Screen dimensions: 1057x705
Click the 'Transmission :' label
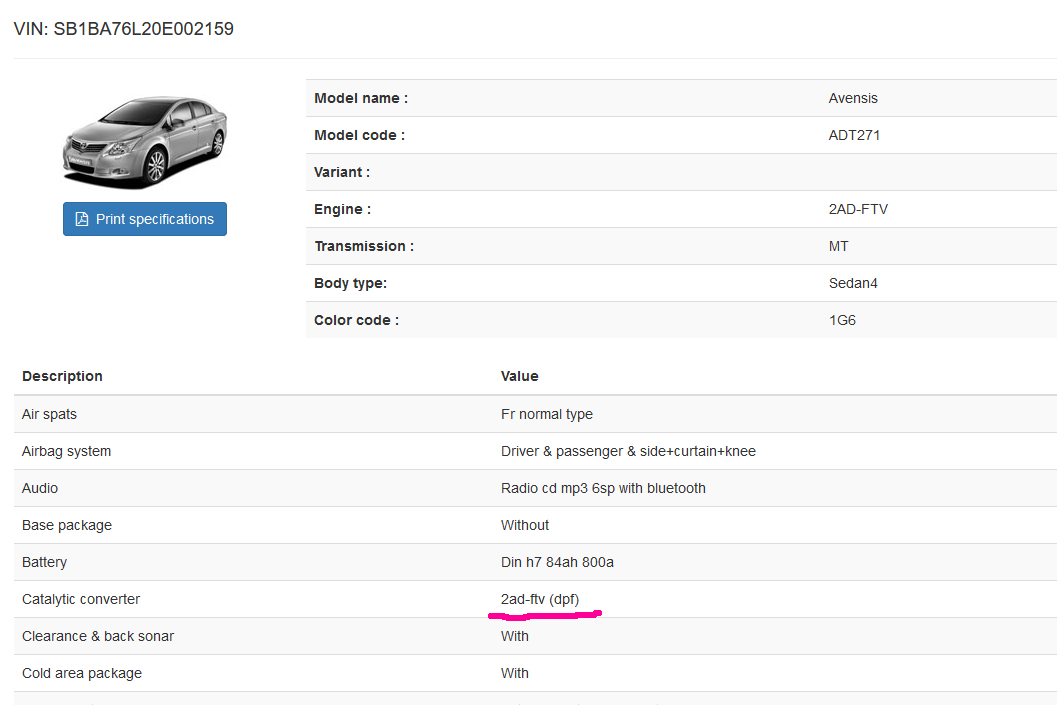click(x=364, y=247)
